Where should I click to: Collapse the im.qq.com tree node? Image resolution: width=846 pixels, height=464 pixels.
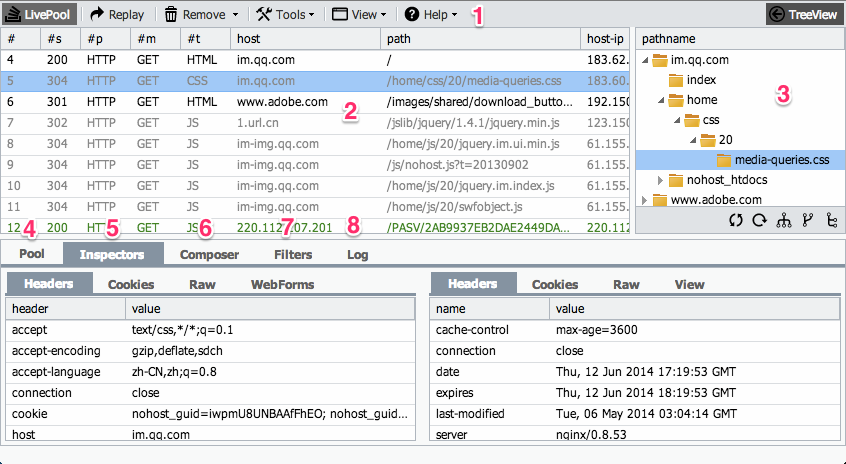pos(645,60)
